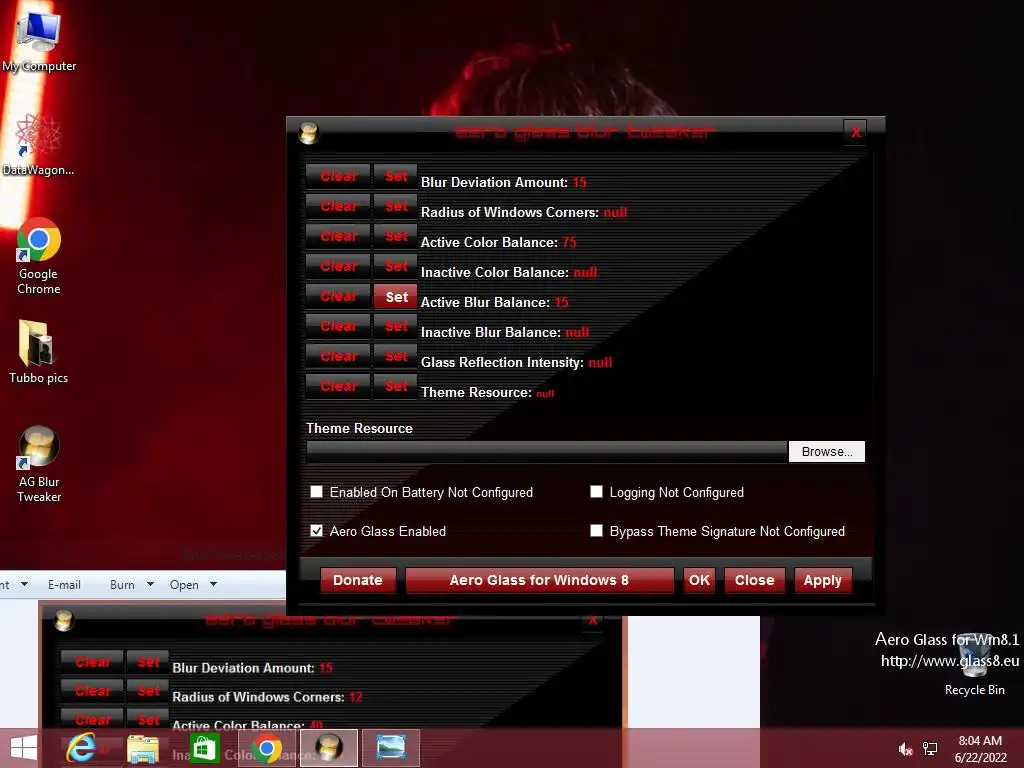Viewport: 1024px width, 768px height.
Task: Click the network tray icon
Action: pos(930,749)
